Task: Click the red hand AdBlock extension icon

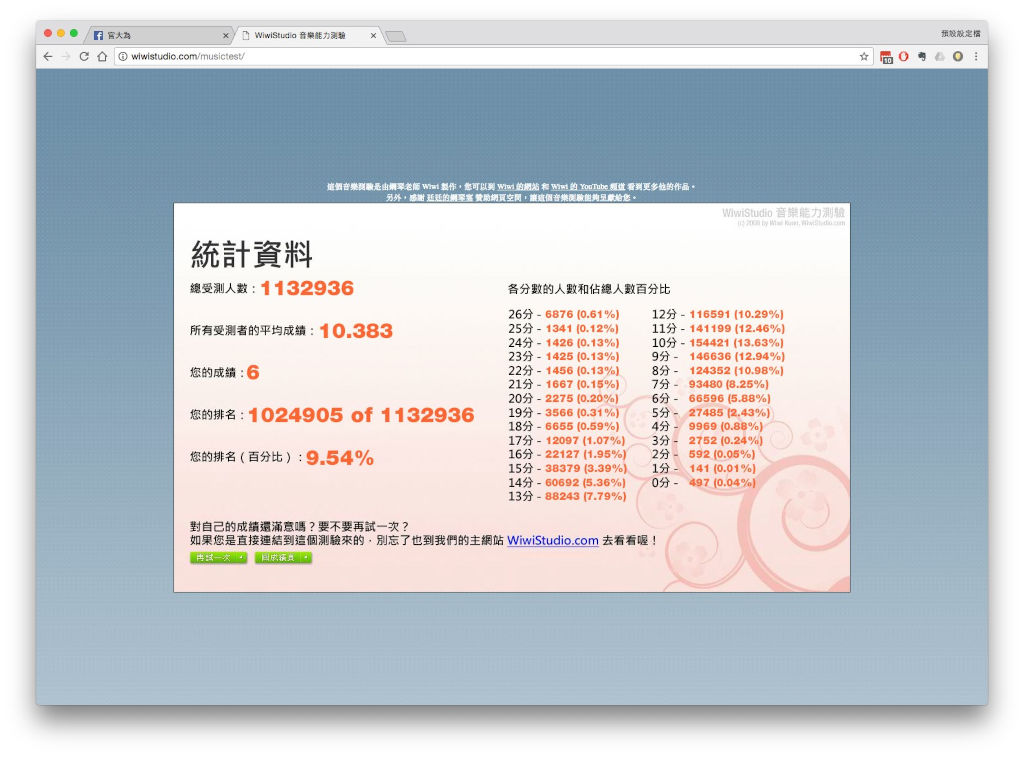Action: pyautogui.click(x=904, y=57)
